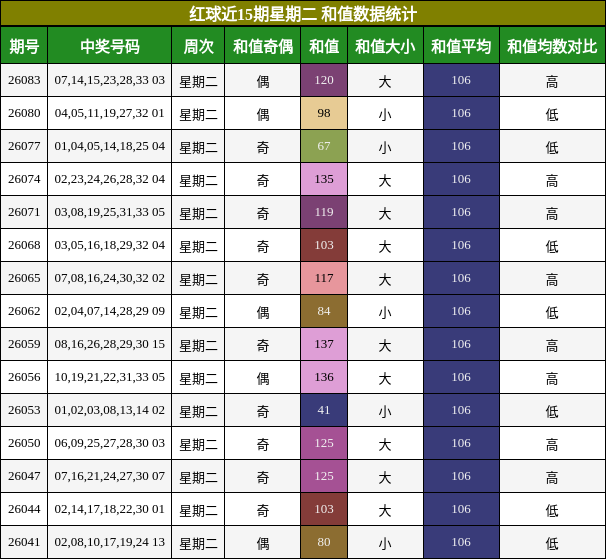Click winning numbers 02,23,24,26,28,32 04

point(109,179)
